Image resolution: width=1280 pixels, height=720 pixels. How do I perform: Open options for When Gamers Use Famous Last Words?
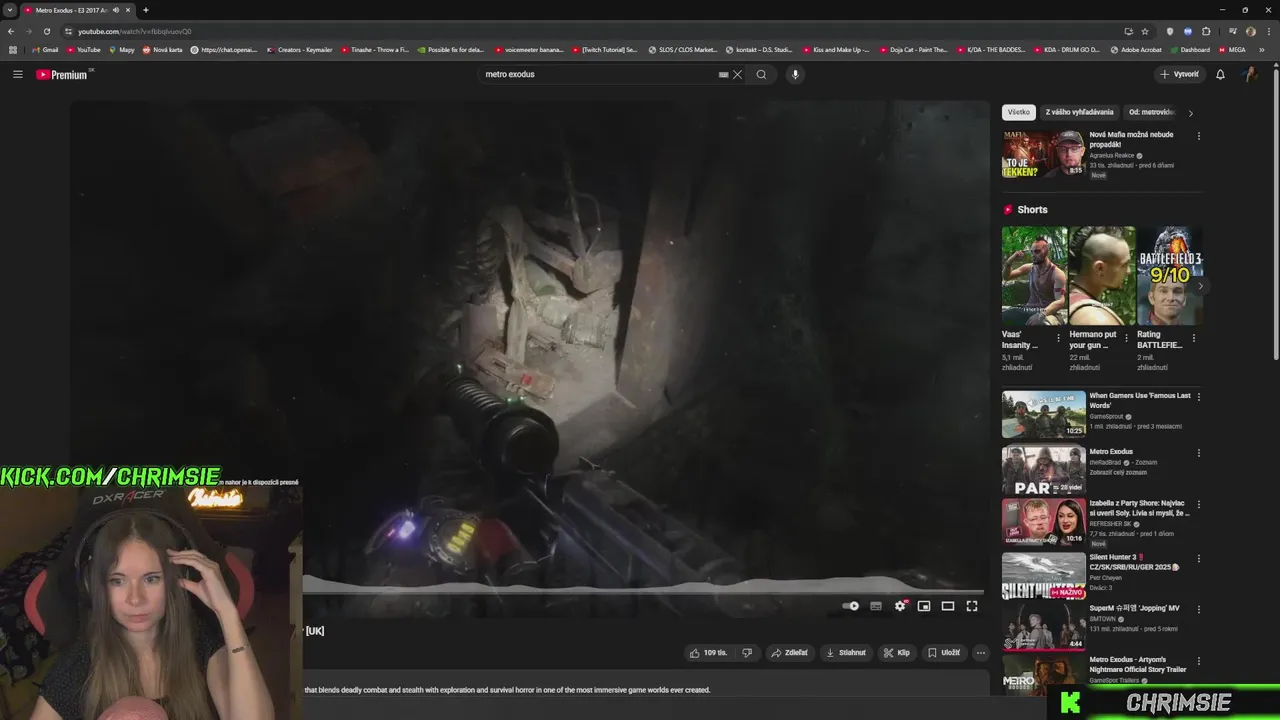point(1199,397)
